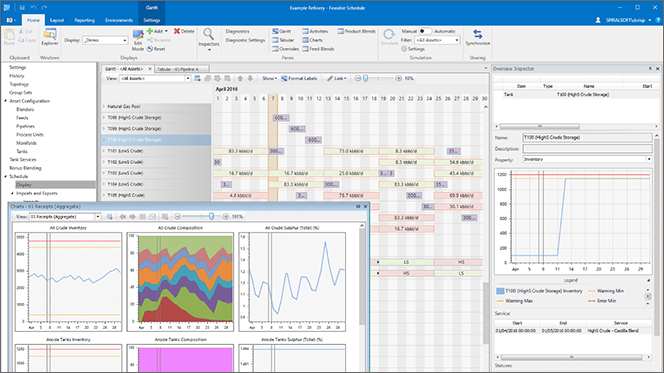Image resolution: width=664 pixels, height=373 pixels.
Task: Collapse the Asset Configuration tree node
Action: pos(6,101)
